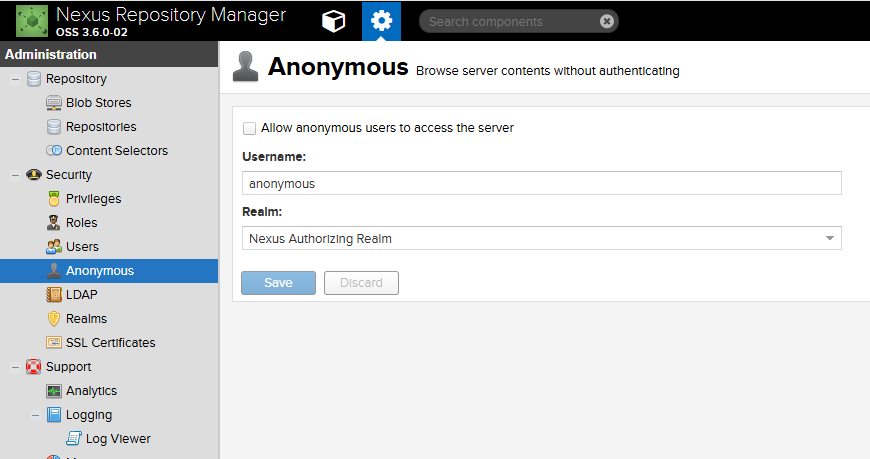Click the OSS 3.6.0-02 version text
870x459 pixels.
click(92, 32)
